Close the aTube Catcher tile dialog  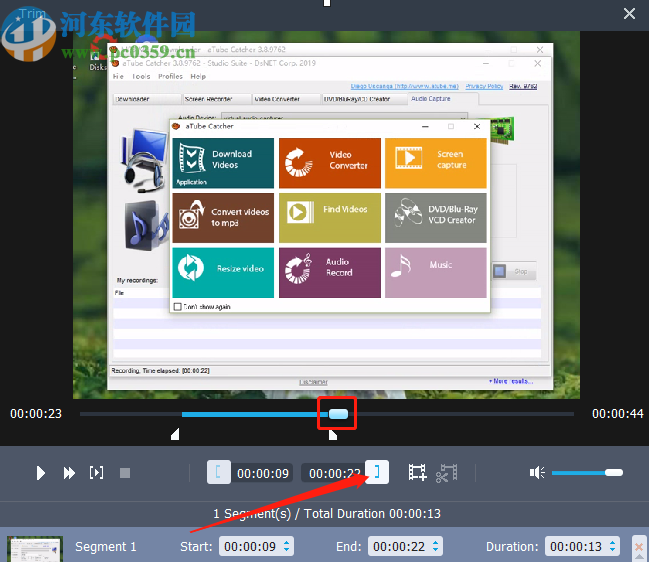477,127
